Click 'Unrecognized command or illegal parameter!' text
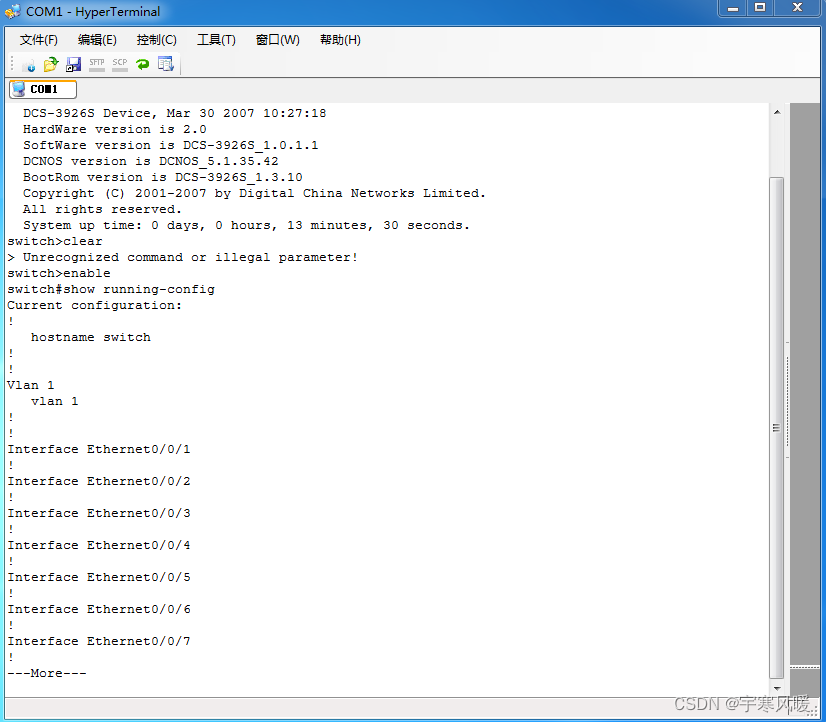Screen dimensions: 826x722 [x=190, y=258]
